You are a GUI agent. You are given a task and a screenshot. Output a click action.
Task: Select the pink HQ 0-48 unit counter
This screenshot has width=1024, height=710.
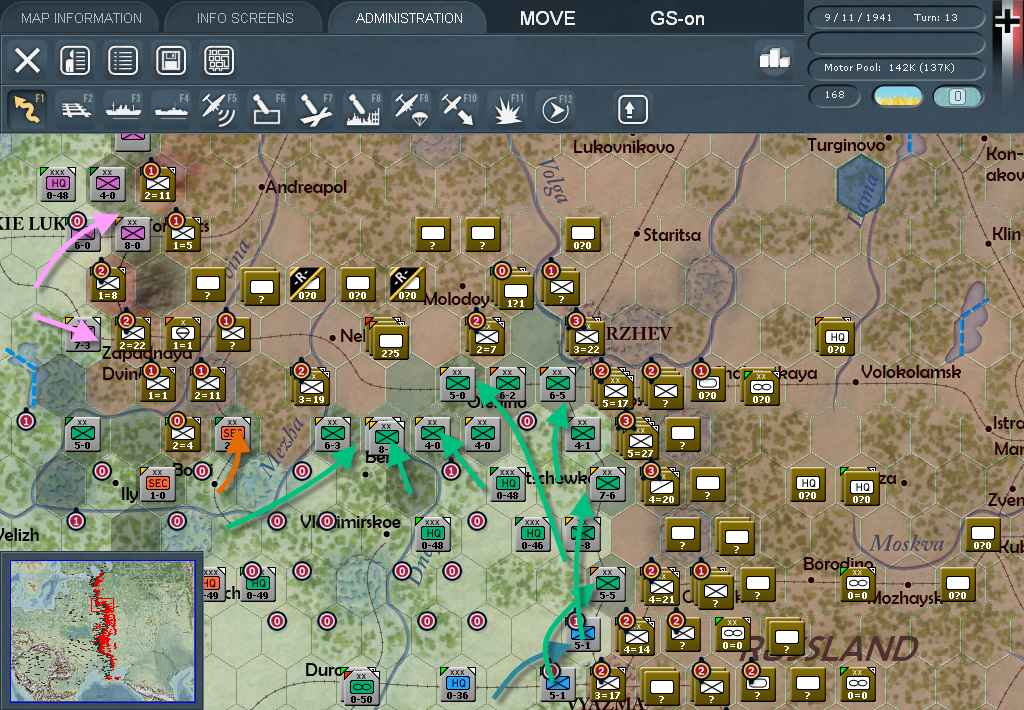pyautogui.click(x=57, y=184)
